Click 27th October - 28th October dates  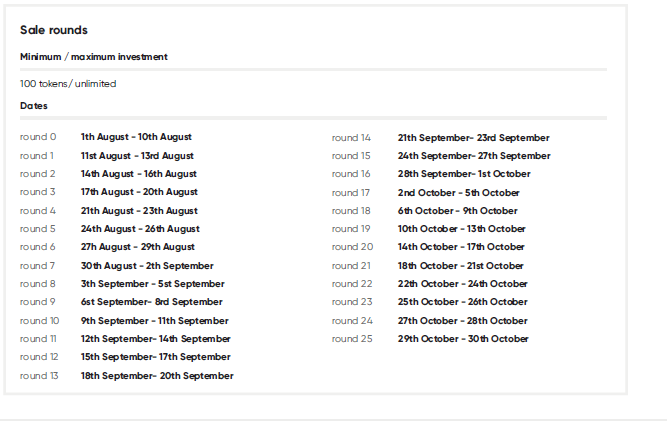462,321
